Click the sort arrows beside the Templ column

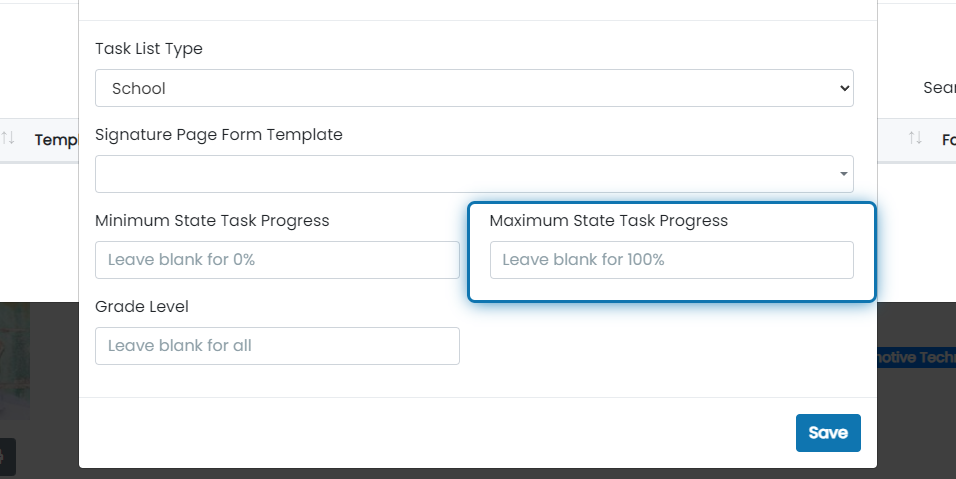(x=8, y=138)
